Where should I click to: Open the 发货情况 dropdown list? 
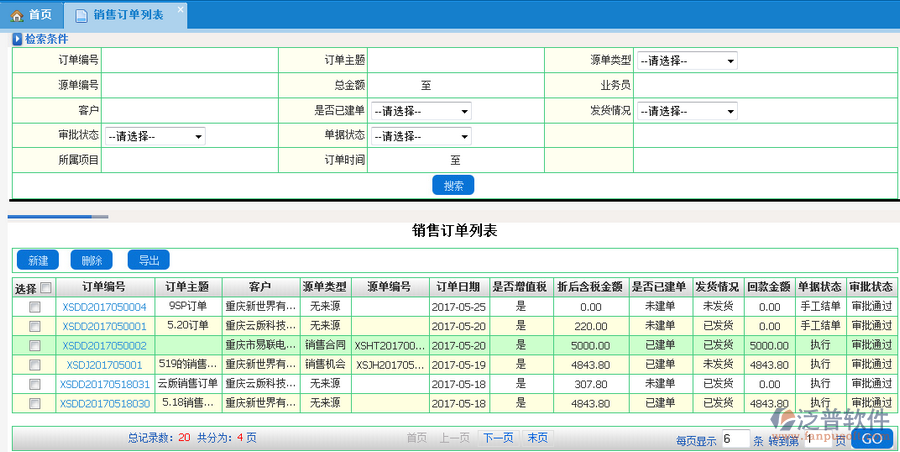click(x=687, y=111)
